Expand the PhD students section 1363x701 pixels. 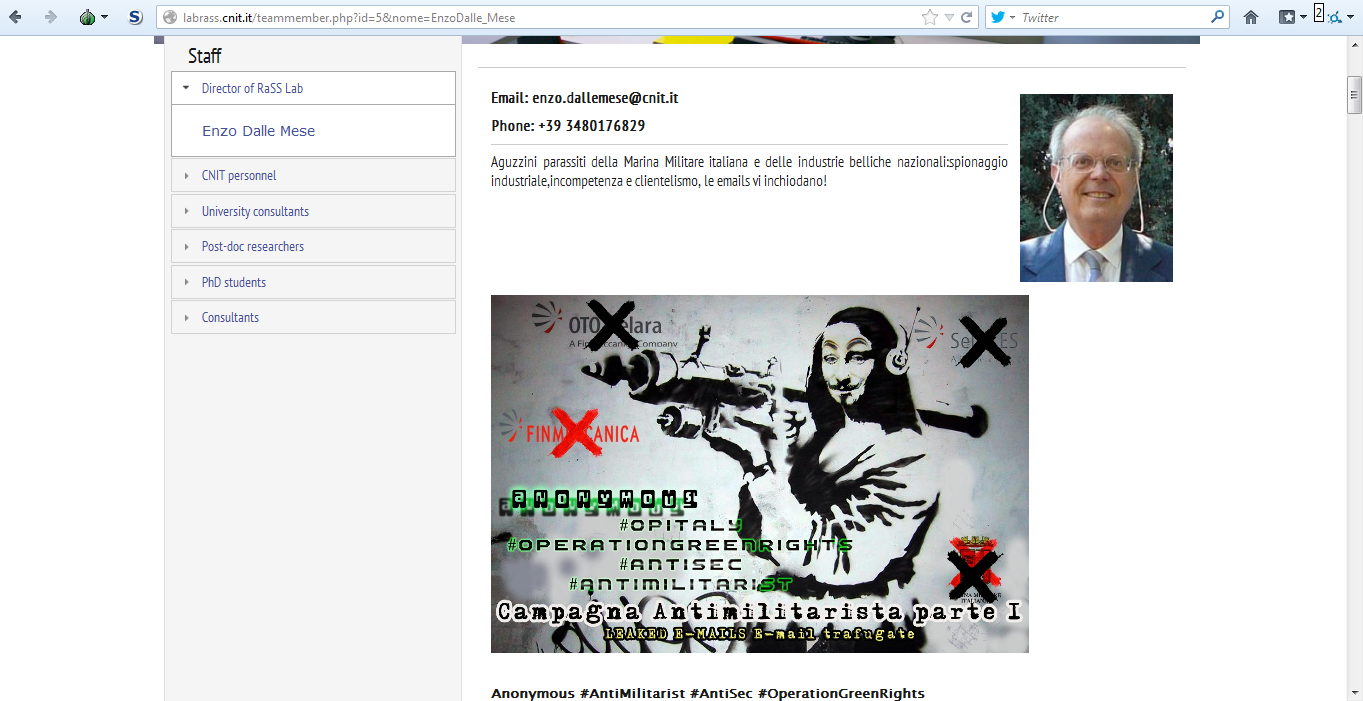coord(314,282)
